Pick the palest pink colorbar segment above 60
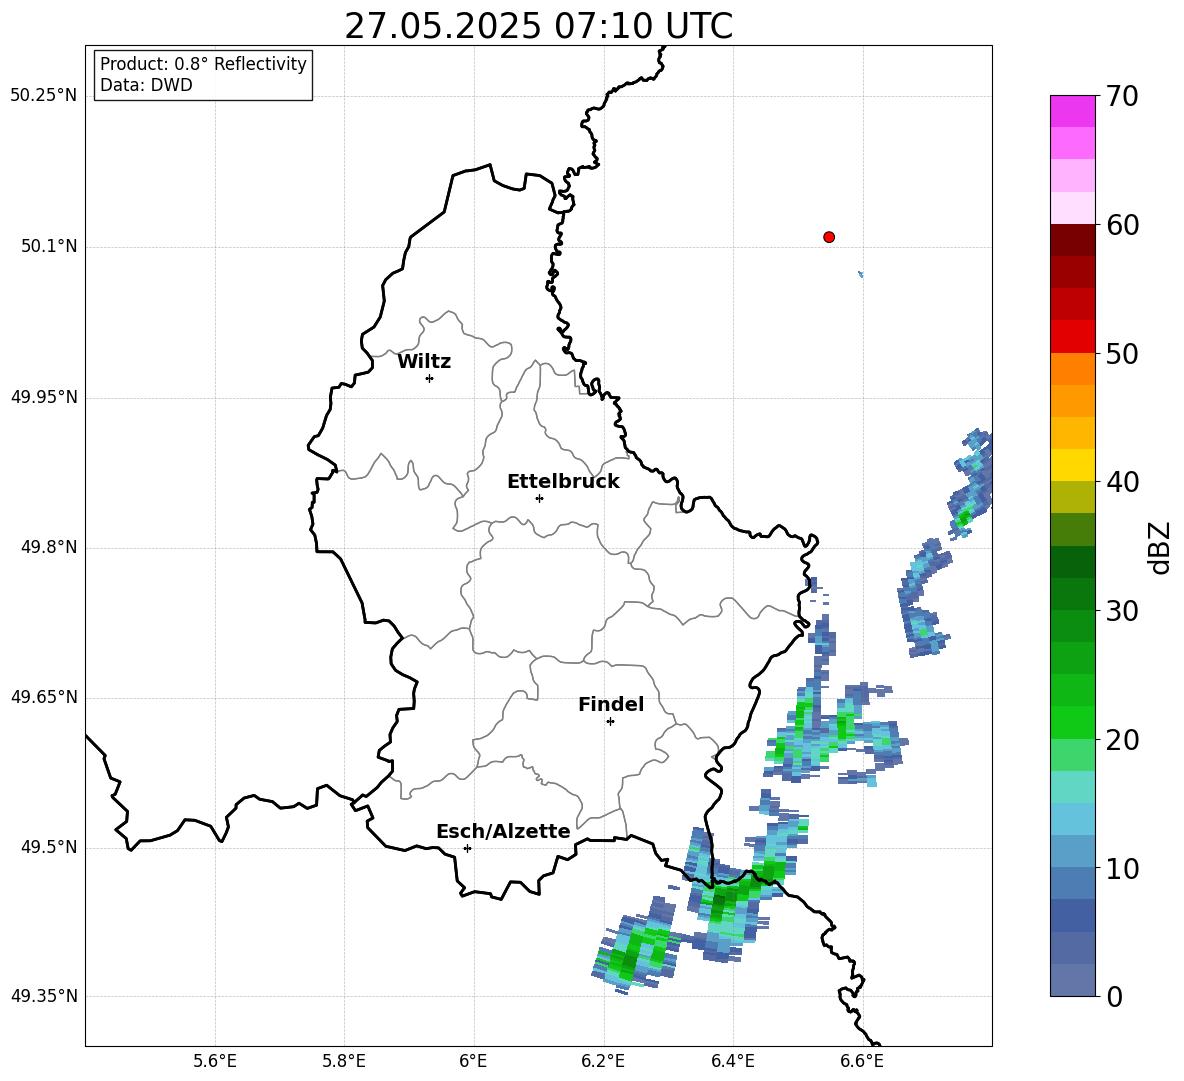 [1073, 208]
